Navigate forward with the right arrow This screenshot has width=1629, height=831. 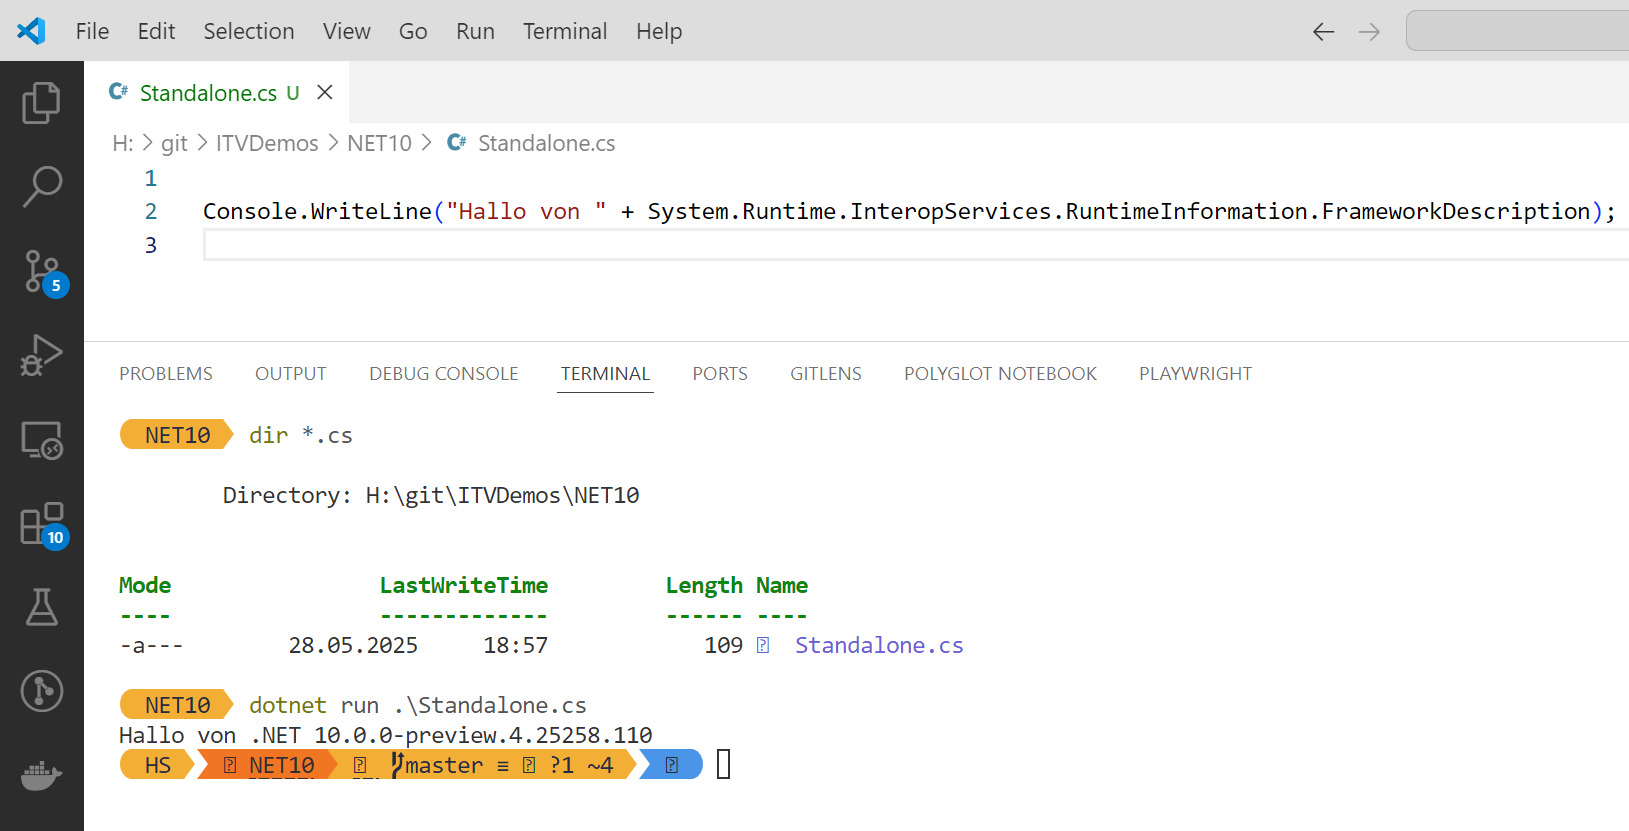coord(1369,32)
